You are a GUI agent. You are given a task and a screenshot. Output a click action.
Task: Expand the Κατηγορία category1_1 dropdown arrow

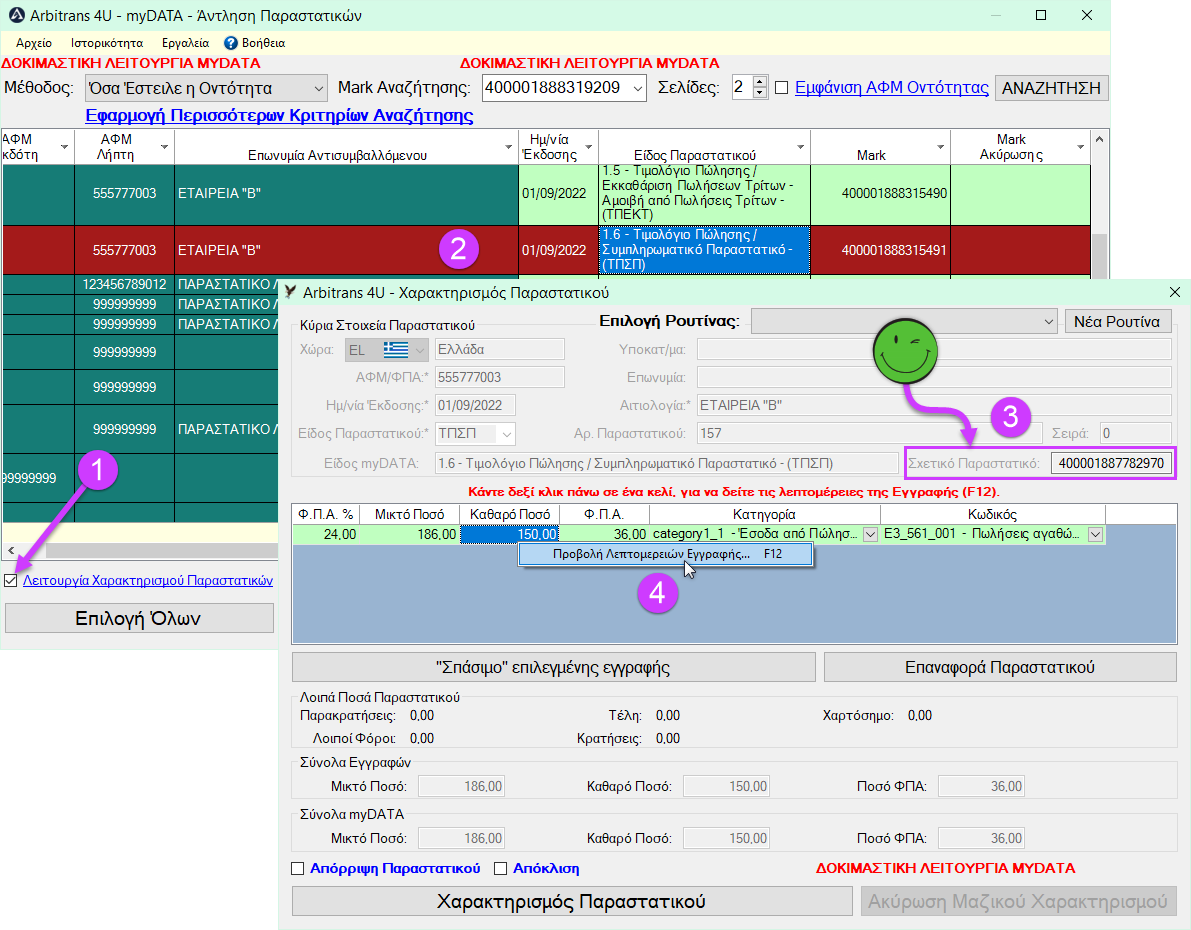pyautogui.click(x=870, y=534)
